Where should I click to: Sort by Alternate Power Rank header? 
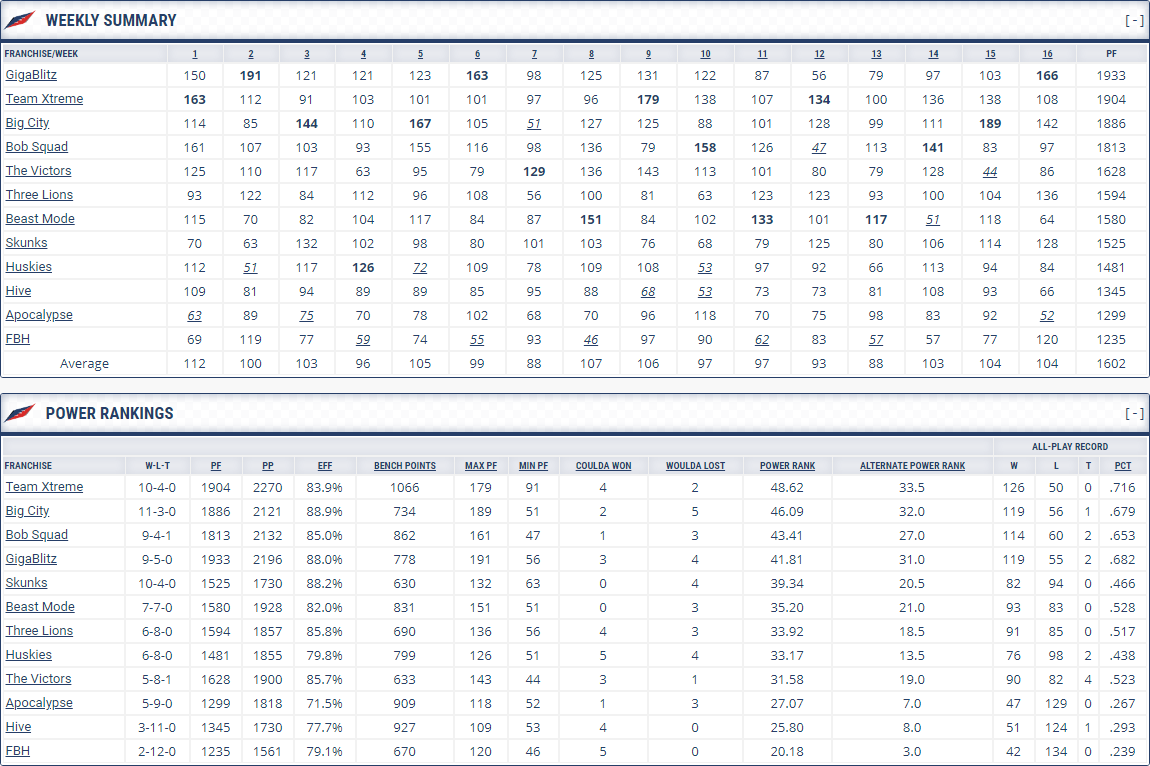point(912,466)
